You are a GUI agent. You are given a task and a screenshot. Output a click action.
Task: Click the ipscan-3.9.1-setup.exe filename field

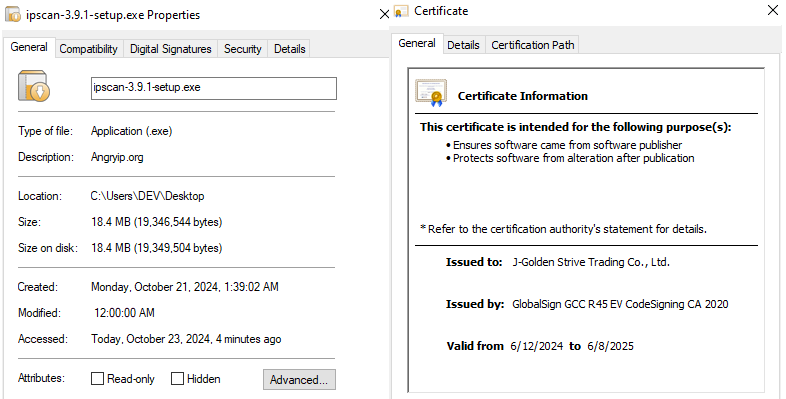click(x=214, y=88)
